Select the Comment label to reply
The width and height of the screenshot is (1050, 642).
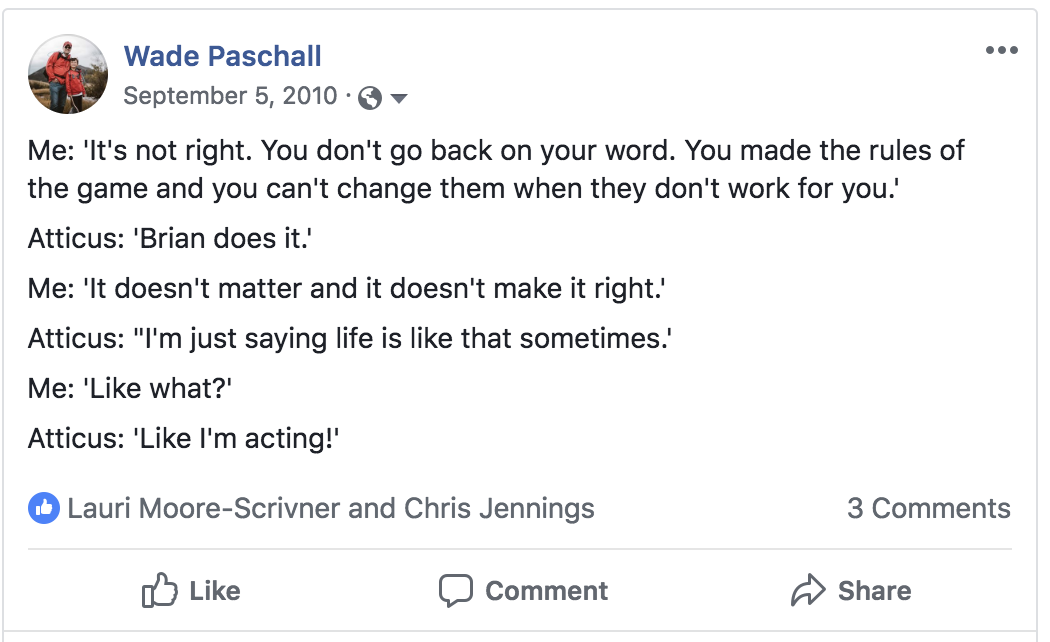pos(546,591)
